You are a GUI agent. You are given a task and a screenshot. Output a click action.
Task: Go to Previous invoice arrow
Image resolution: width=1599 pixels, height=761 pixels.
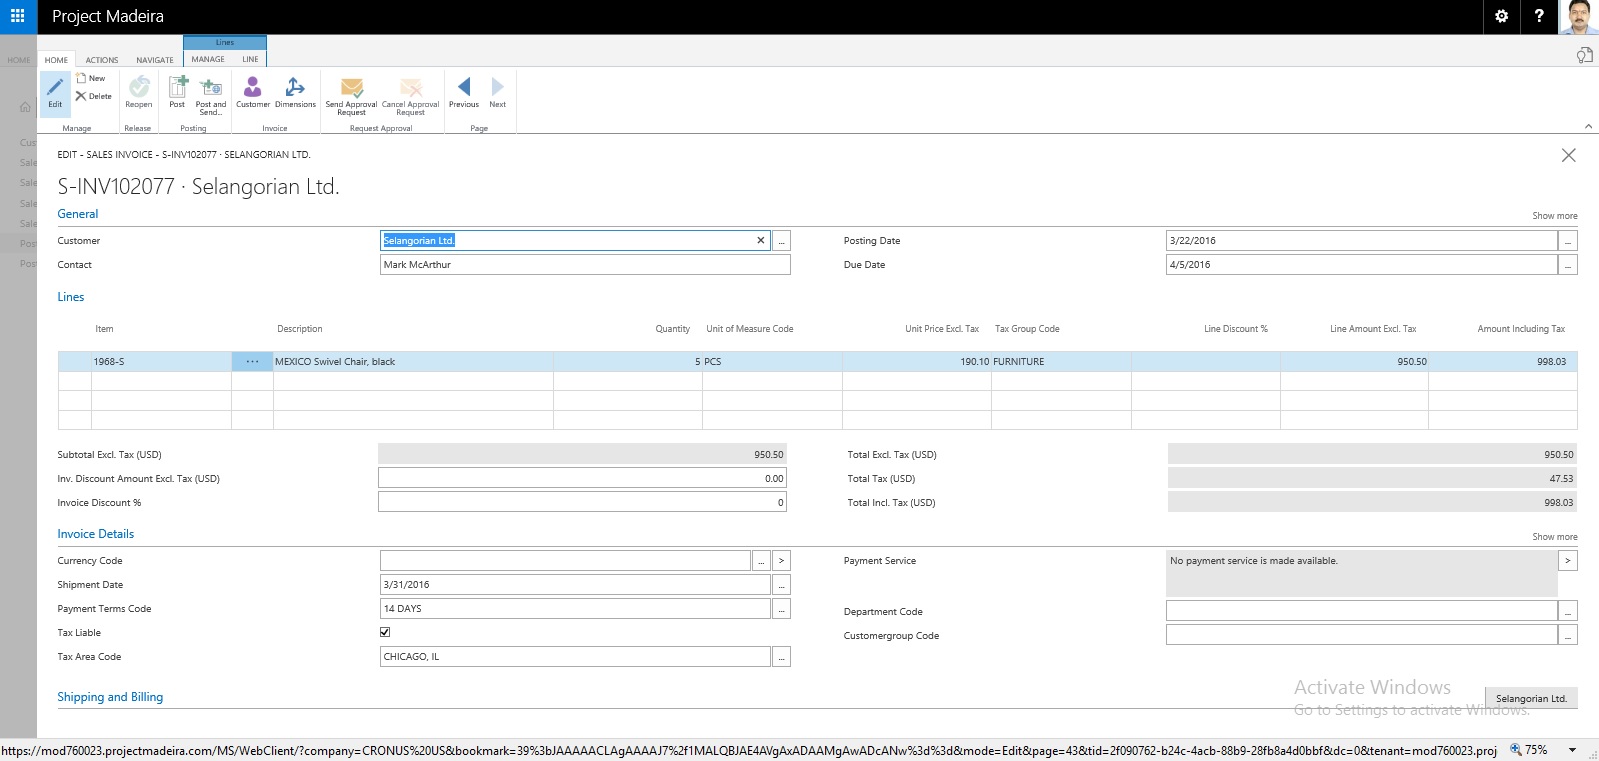463,88
